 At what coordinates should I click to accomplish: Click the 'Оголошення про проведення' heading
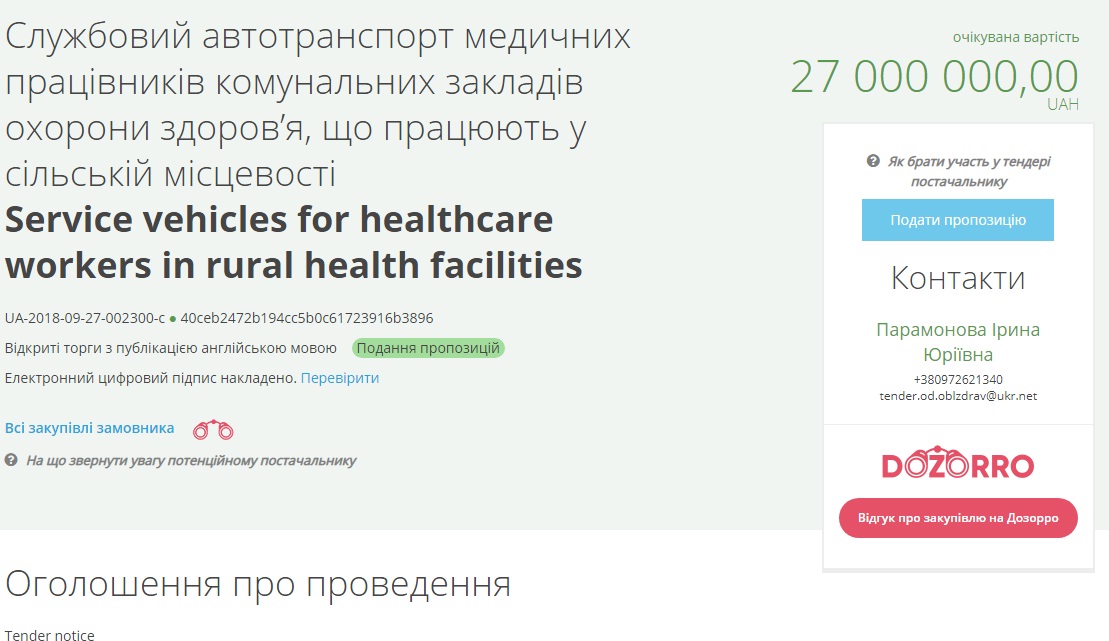pyautogui.click(x=258, y=585)
